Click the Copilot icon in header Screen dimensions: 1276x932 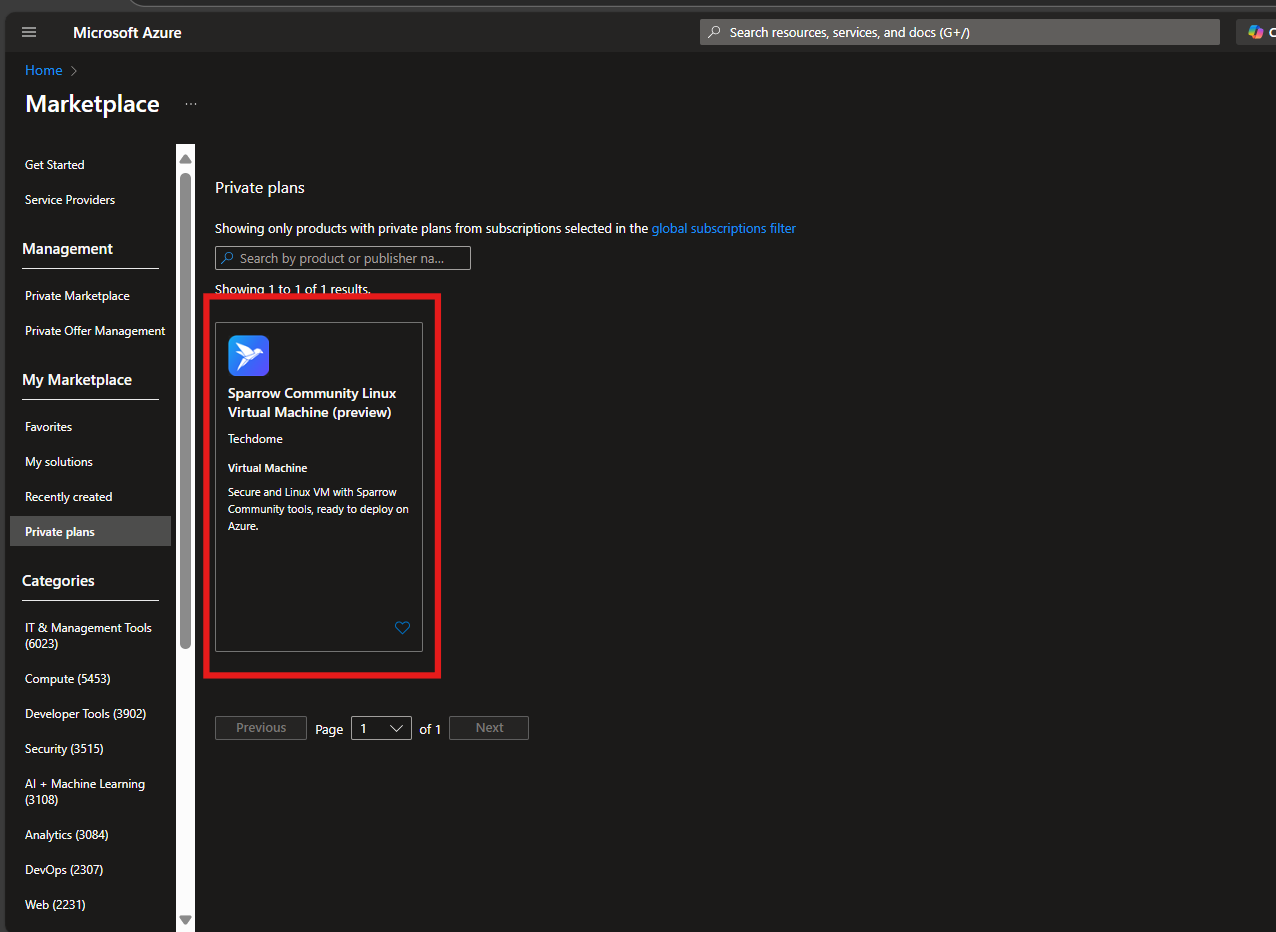tap(1255, 32)
